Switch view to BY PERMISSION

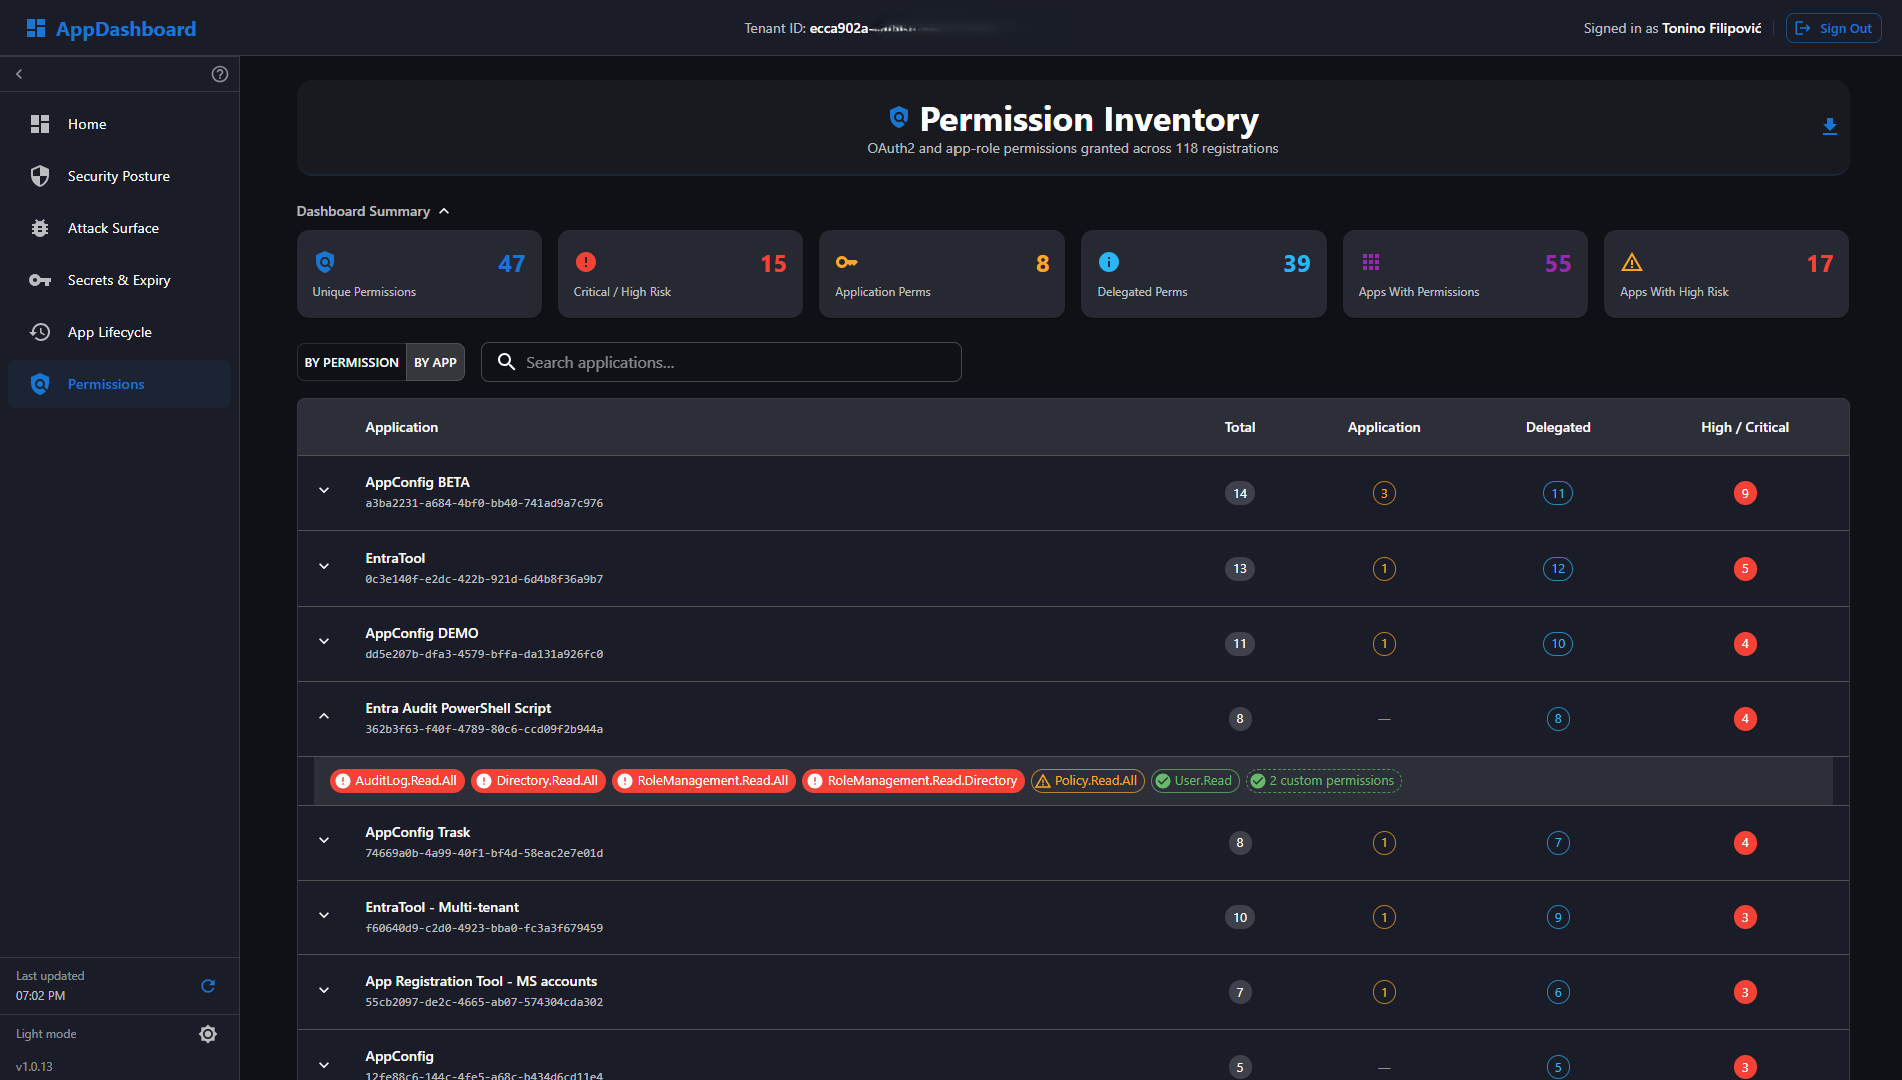352,362
